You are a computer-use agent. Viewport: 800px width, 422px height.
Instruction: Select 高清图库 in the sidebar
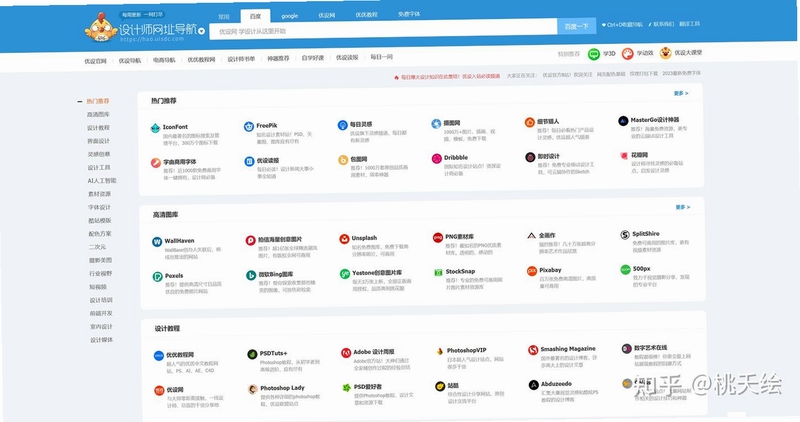coord(98,115)
